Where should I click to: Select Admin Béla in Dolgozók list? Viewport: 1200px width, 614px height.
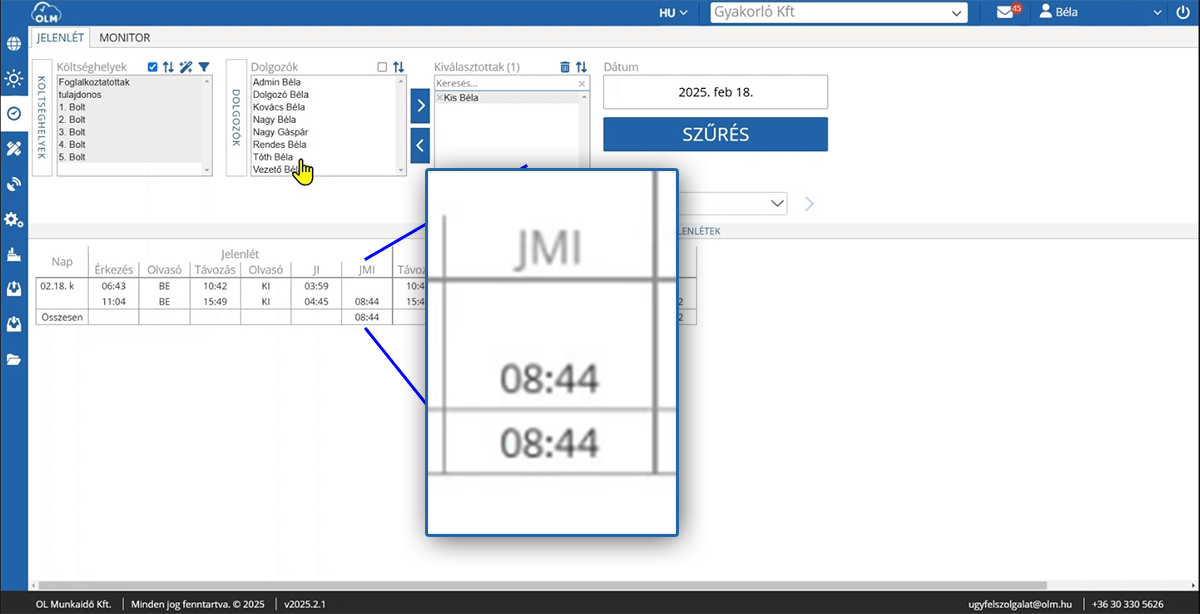coord(324,82)
